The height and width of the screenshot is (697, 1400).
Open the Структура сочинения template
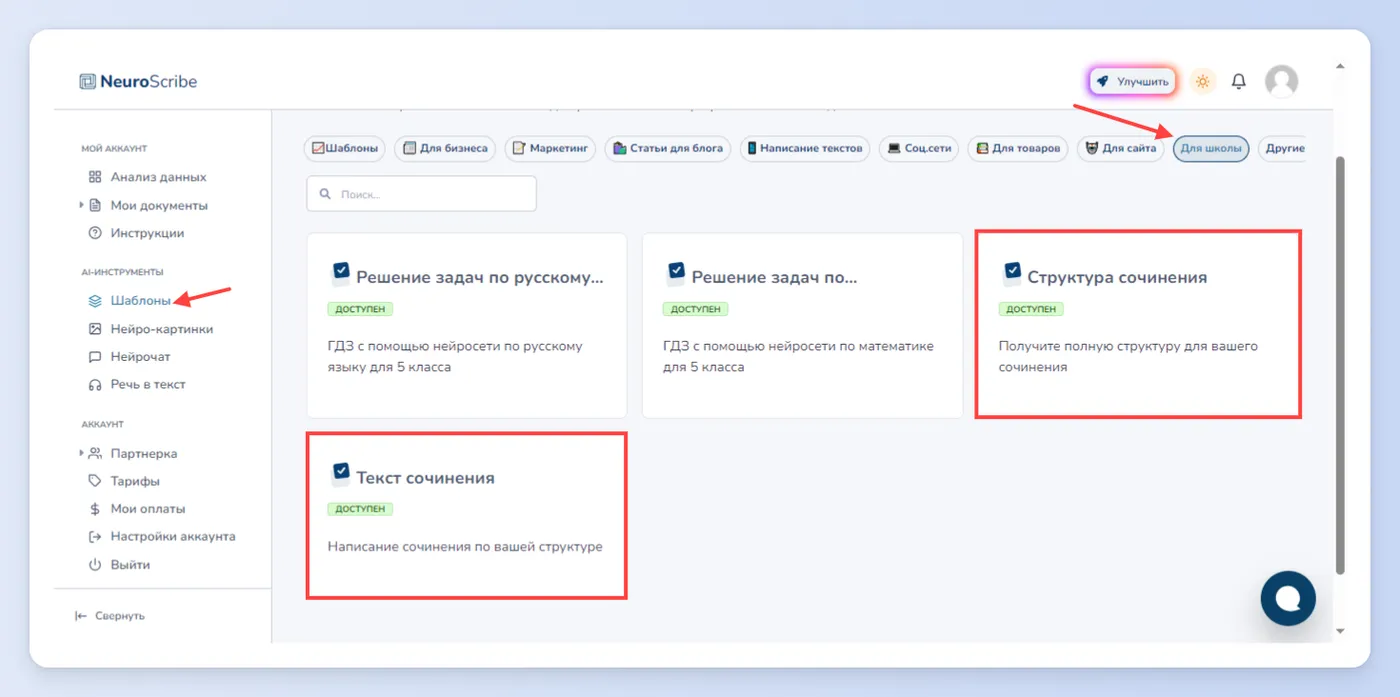1138,325
